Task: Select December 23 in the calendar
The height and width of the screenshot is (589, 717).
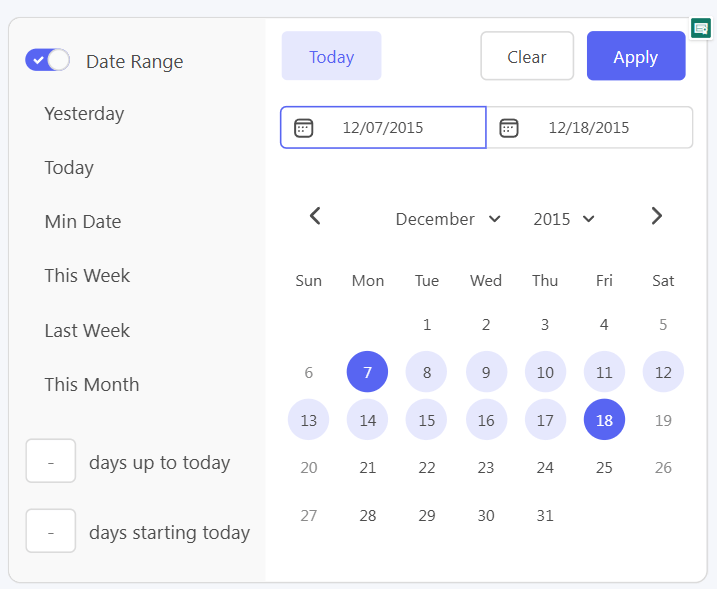Action: (486, 467)
